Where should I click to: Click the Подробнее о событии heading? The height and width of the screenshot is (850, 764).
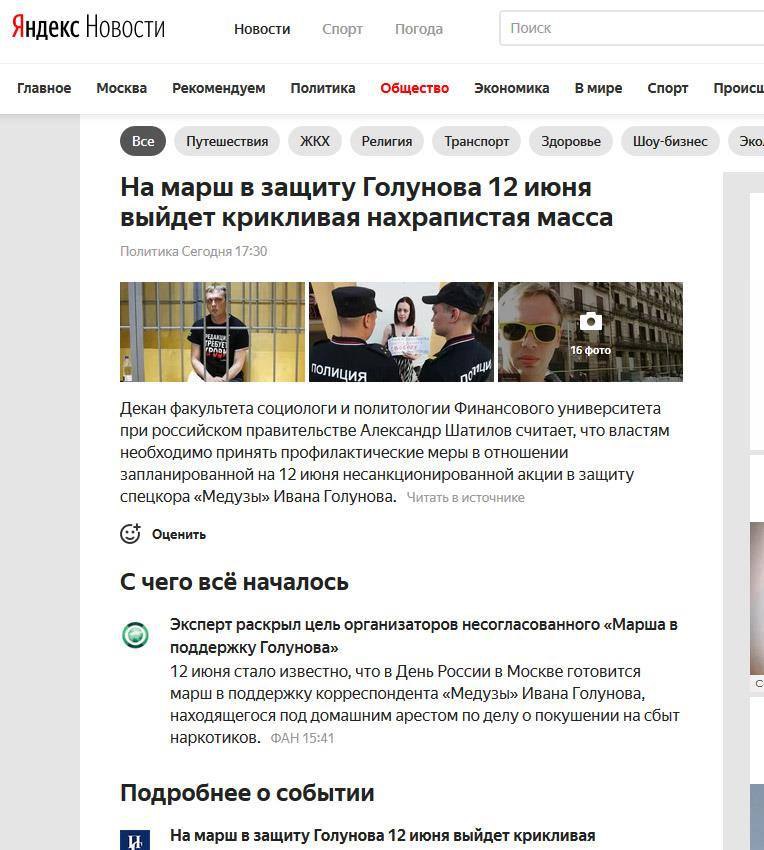[x=247, y=793]
